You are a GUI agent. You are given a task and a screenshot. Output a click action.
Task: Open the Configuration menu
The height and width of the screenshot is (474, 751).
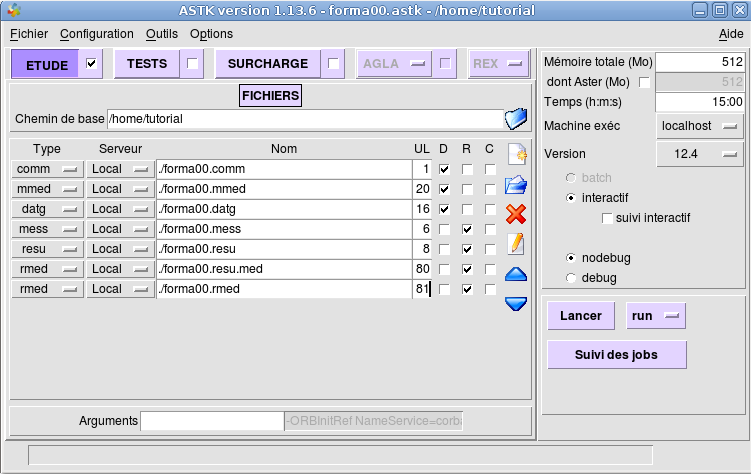coord(96,34)
